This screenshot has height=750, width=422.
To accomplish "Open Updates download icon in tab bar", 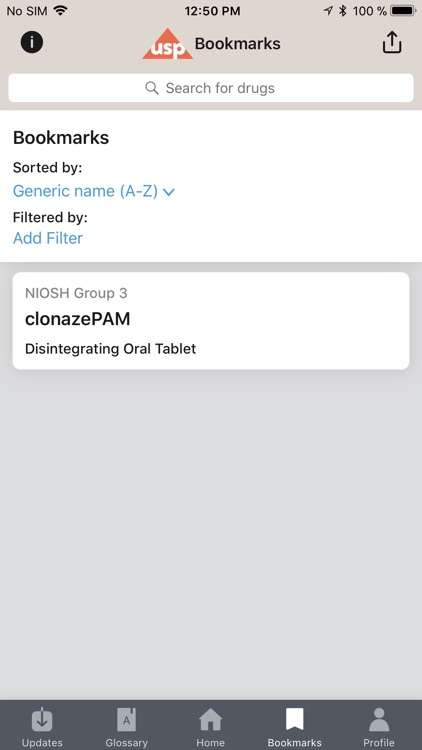I will [x=42, y=720].
